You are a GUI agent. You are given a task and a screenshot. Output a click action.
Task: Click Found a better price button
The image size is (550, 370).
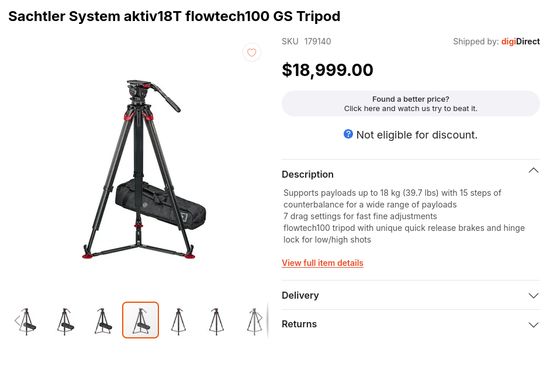[410, 104]
